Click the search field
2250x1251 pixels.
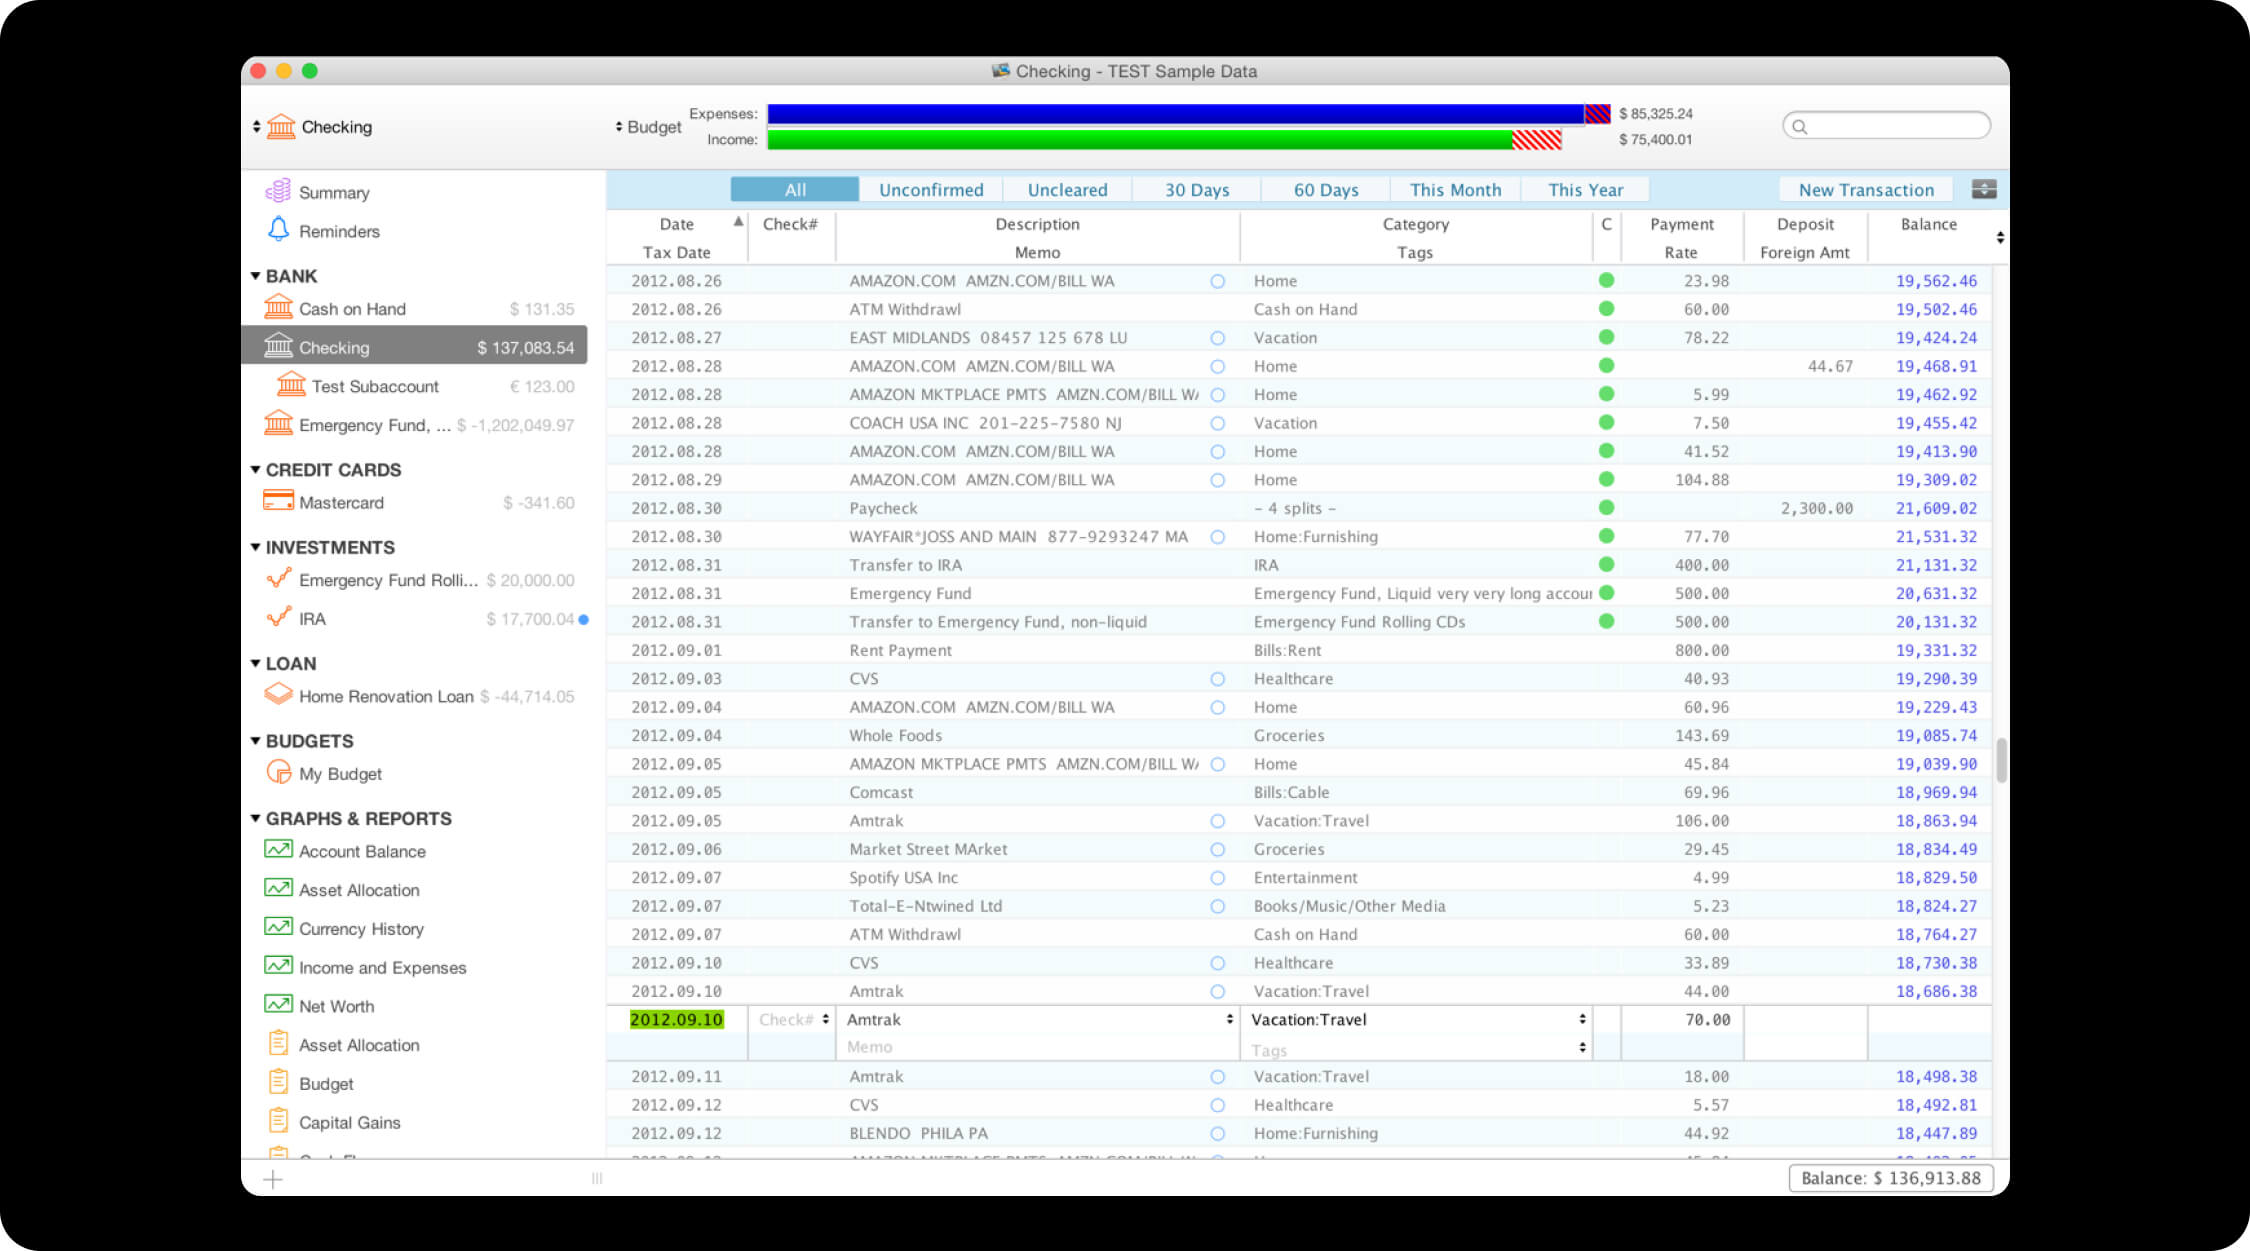coord(1886,126)
